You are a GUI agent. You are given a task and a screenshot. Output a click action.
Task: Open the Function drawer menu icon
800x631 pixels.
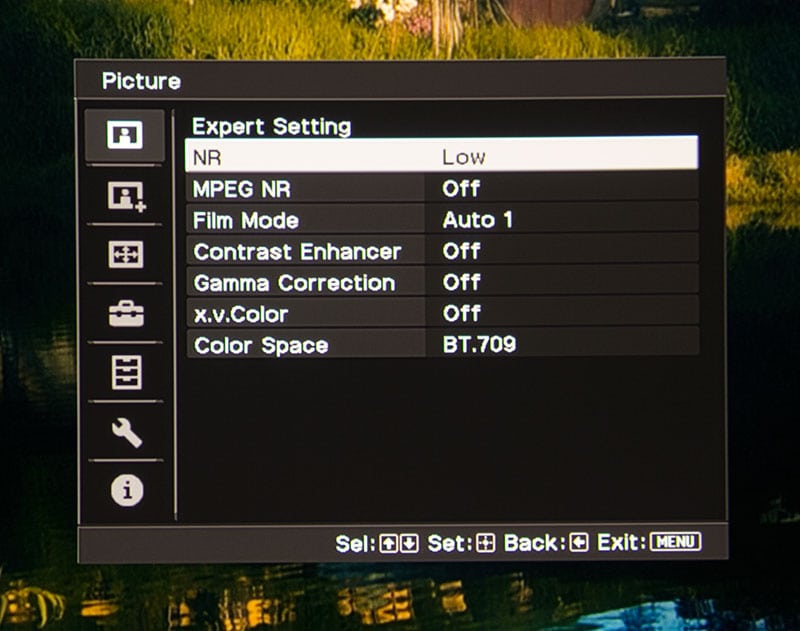click(127, 372)
